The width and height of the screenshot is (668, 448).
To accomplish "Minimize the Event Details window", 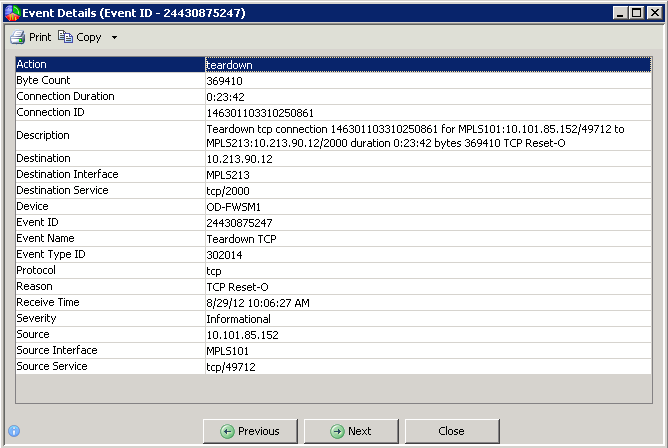I will click(x=620, y=13).
